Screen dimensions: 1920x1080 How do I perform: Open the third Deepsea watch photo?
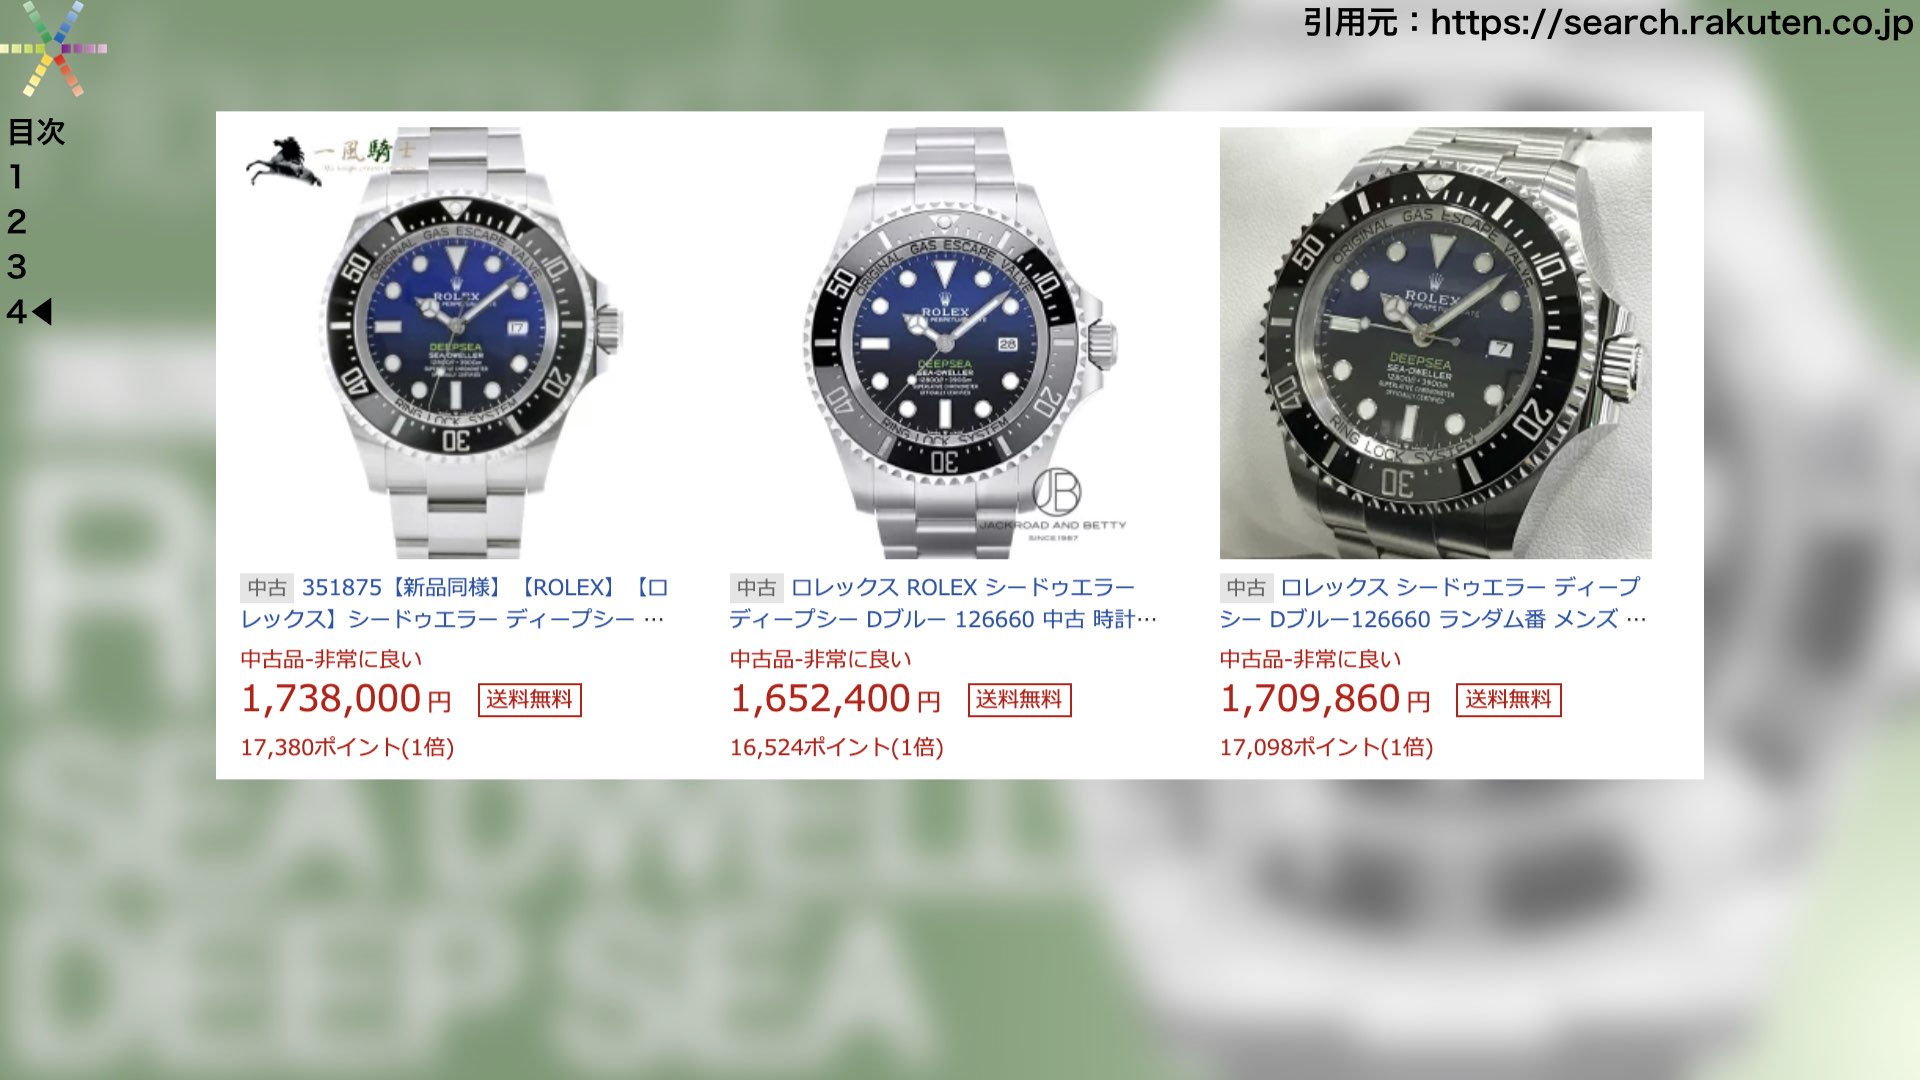1436,343
